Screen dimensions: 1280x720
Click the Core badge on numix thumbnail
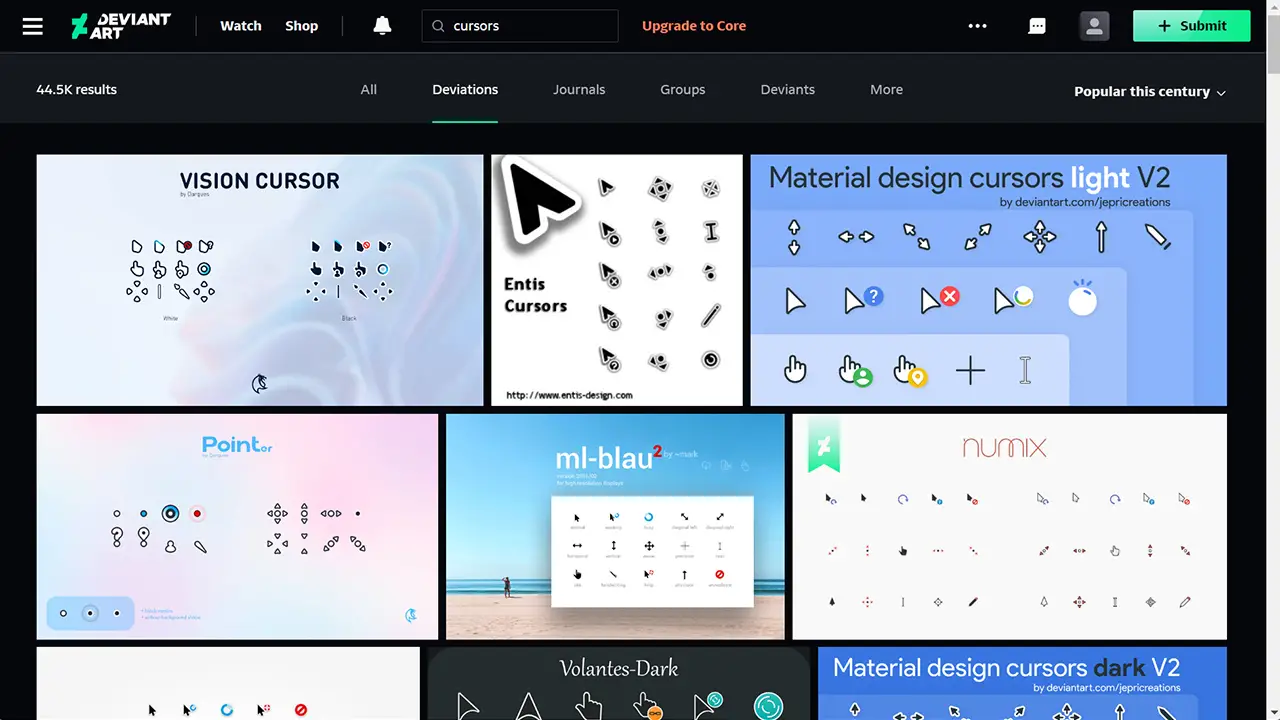826,446
